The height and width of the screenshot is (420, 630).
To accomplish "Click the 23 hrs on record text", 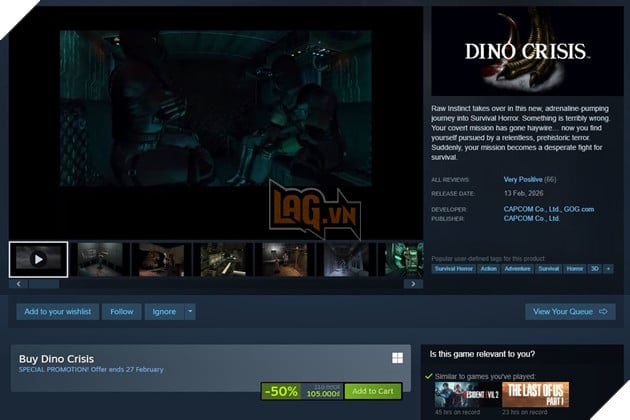I will [524, 412].
